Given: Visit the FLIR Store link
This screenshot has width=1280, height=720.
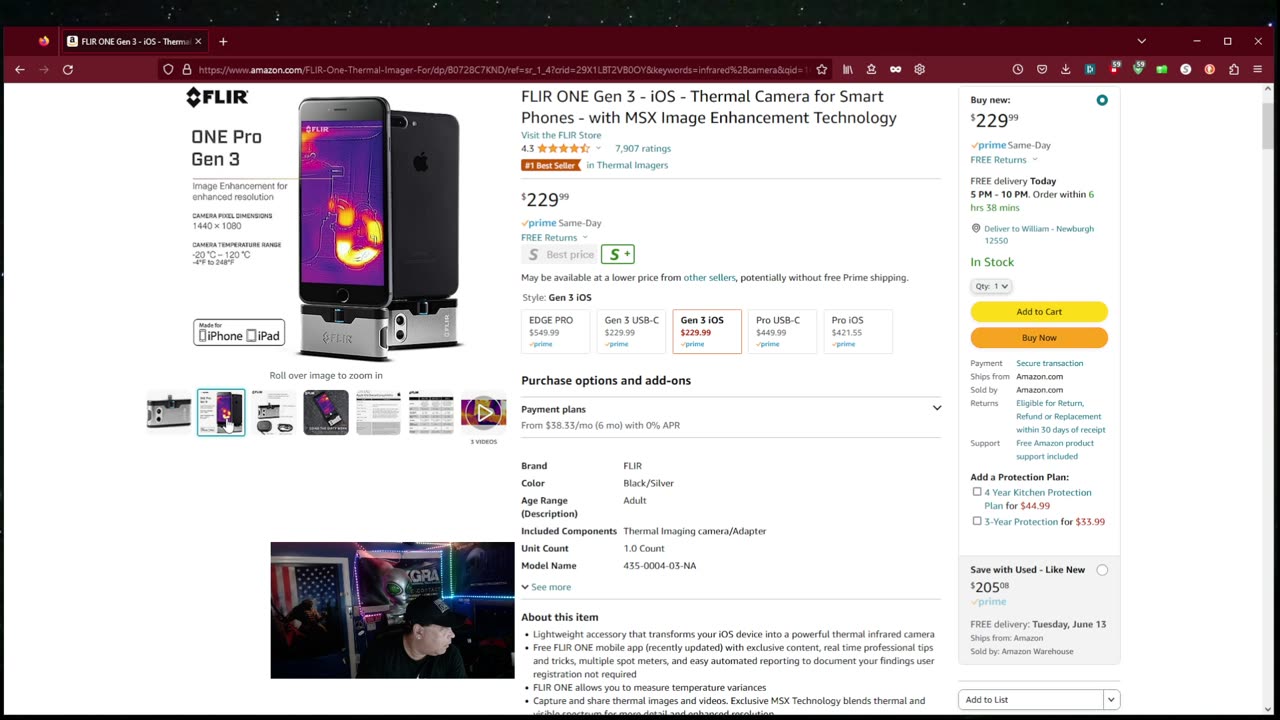Looking at the screenshot, I should 561,135.
